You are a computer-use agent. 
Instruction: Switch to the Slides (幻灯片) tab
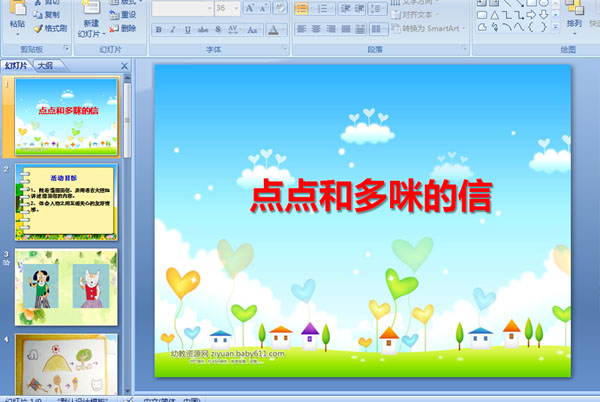pyautogui.click(x=17, y=66)
